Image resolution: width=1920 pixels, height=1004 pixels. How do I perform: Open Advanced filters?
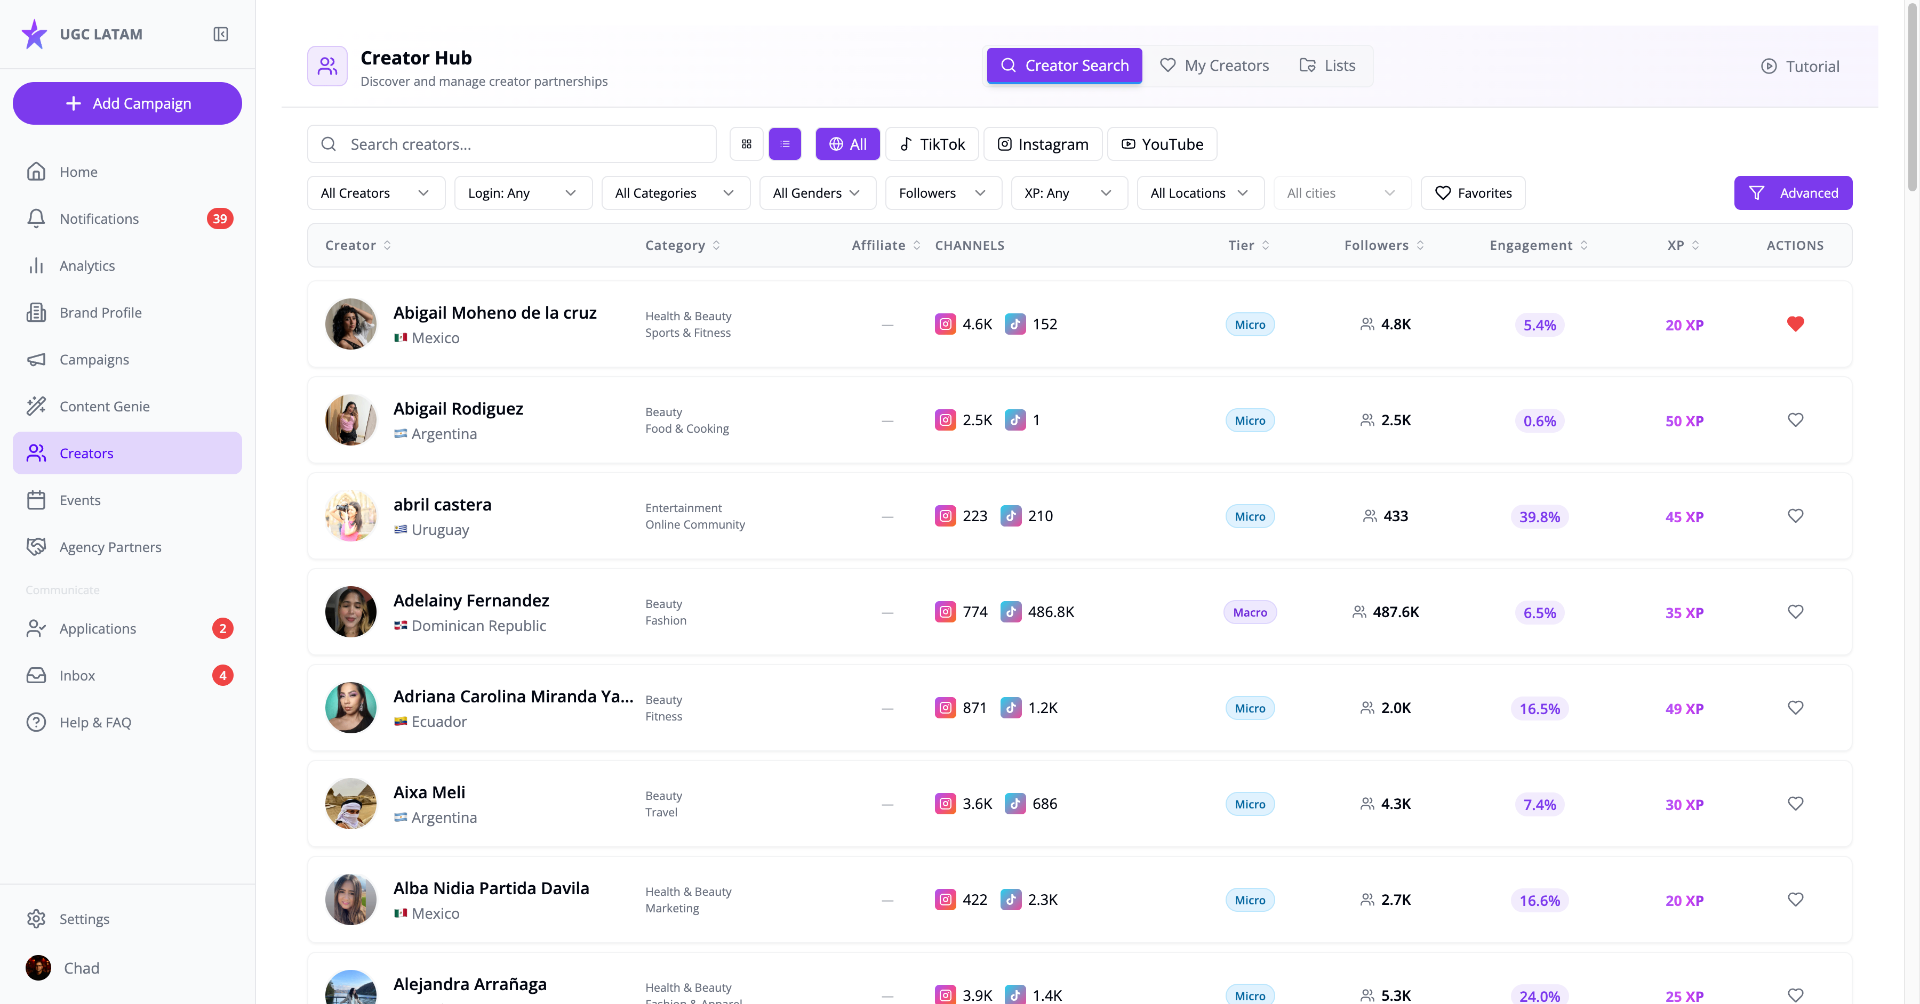click(x=1793, y=193)
